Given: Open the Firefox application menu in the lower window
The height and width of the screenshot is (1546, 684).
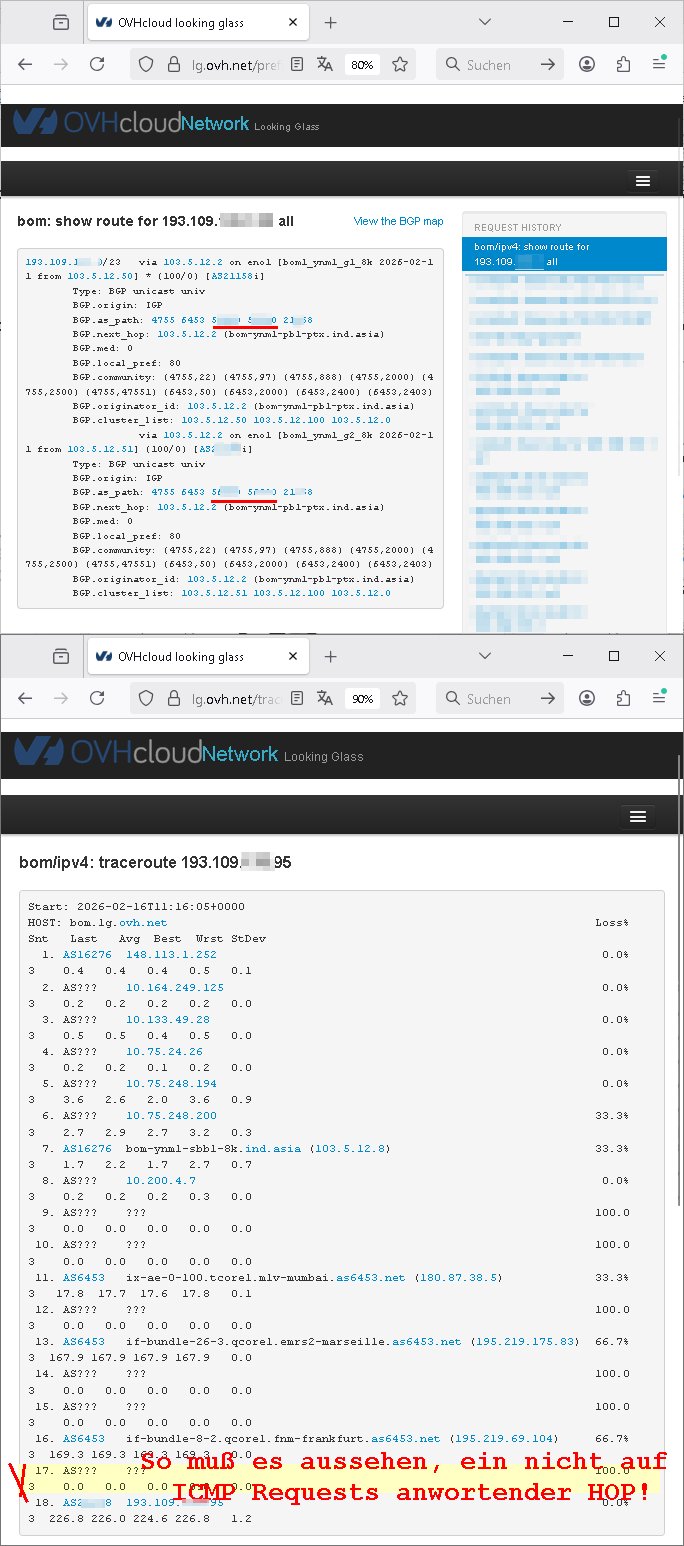Looking at the screenshot, I should pyautogui.click(x=659, y=698).
